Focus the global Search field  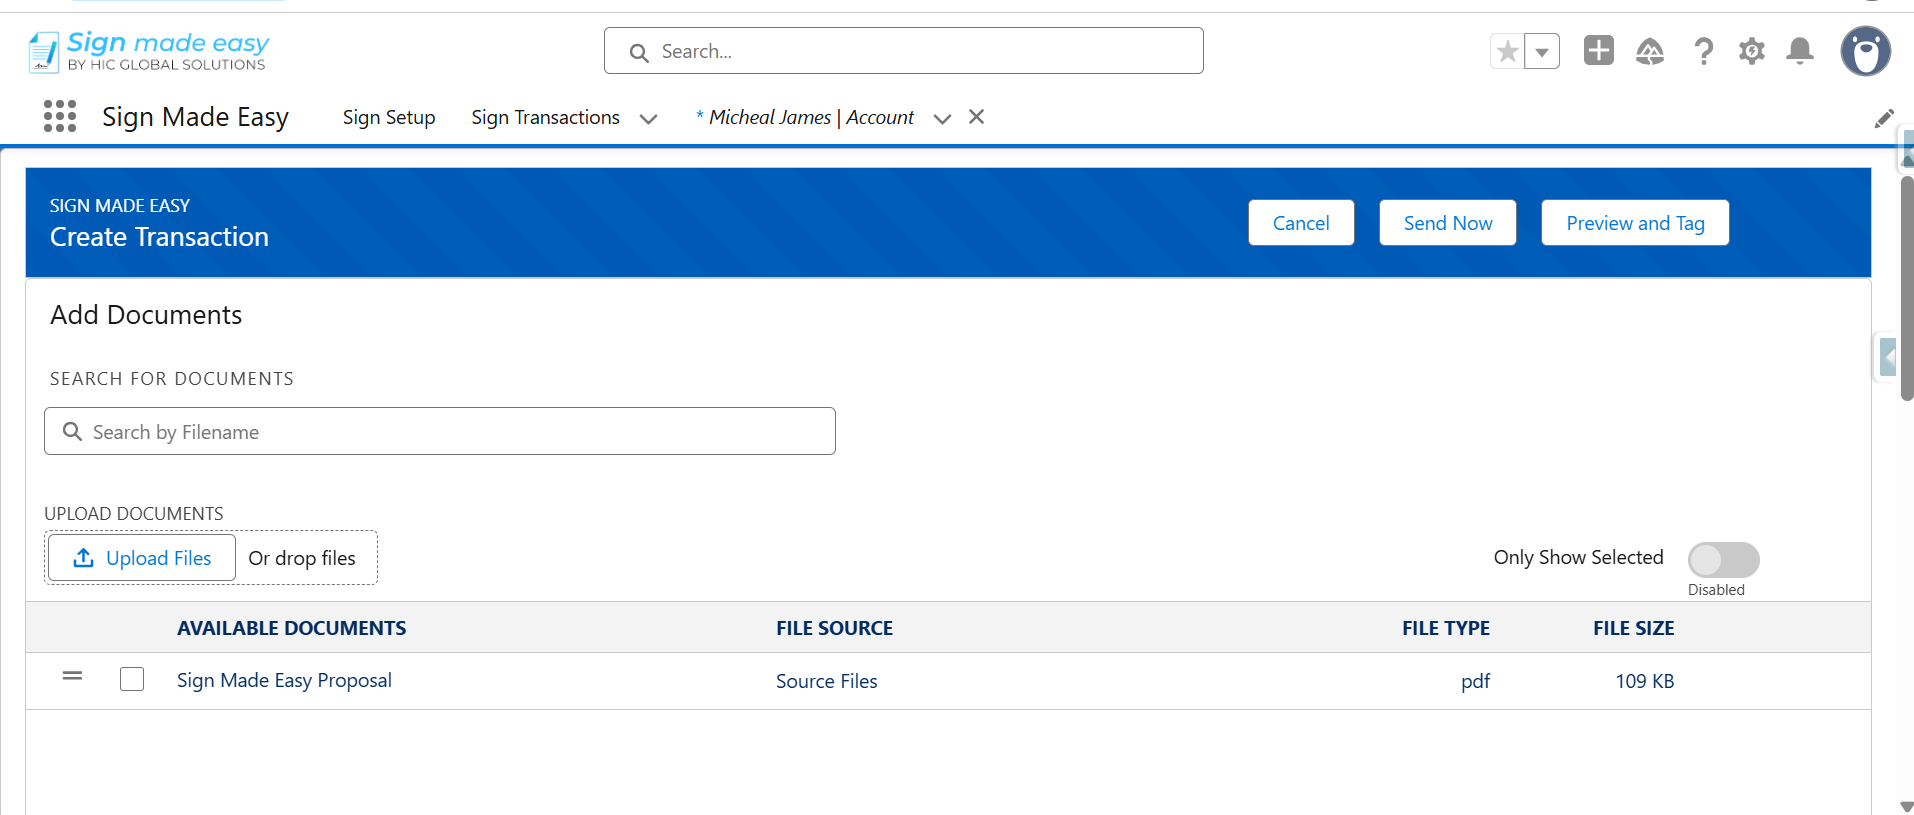pos(903,51)
